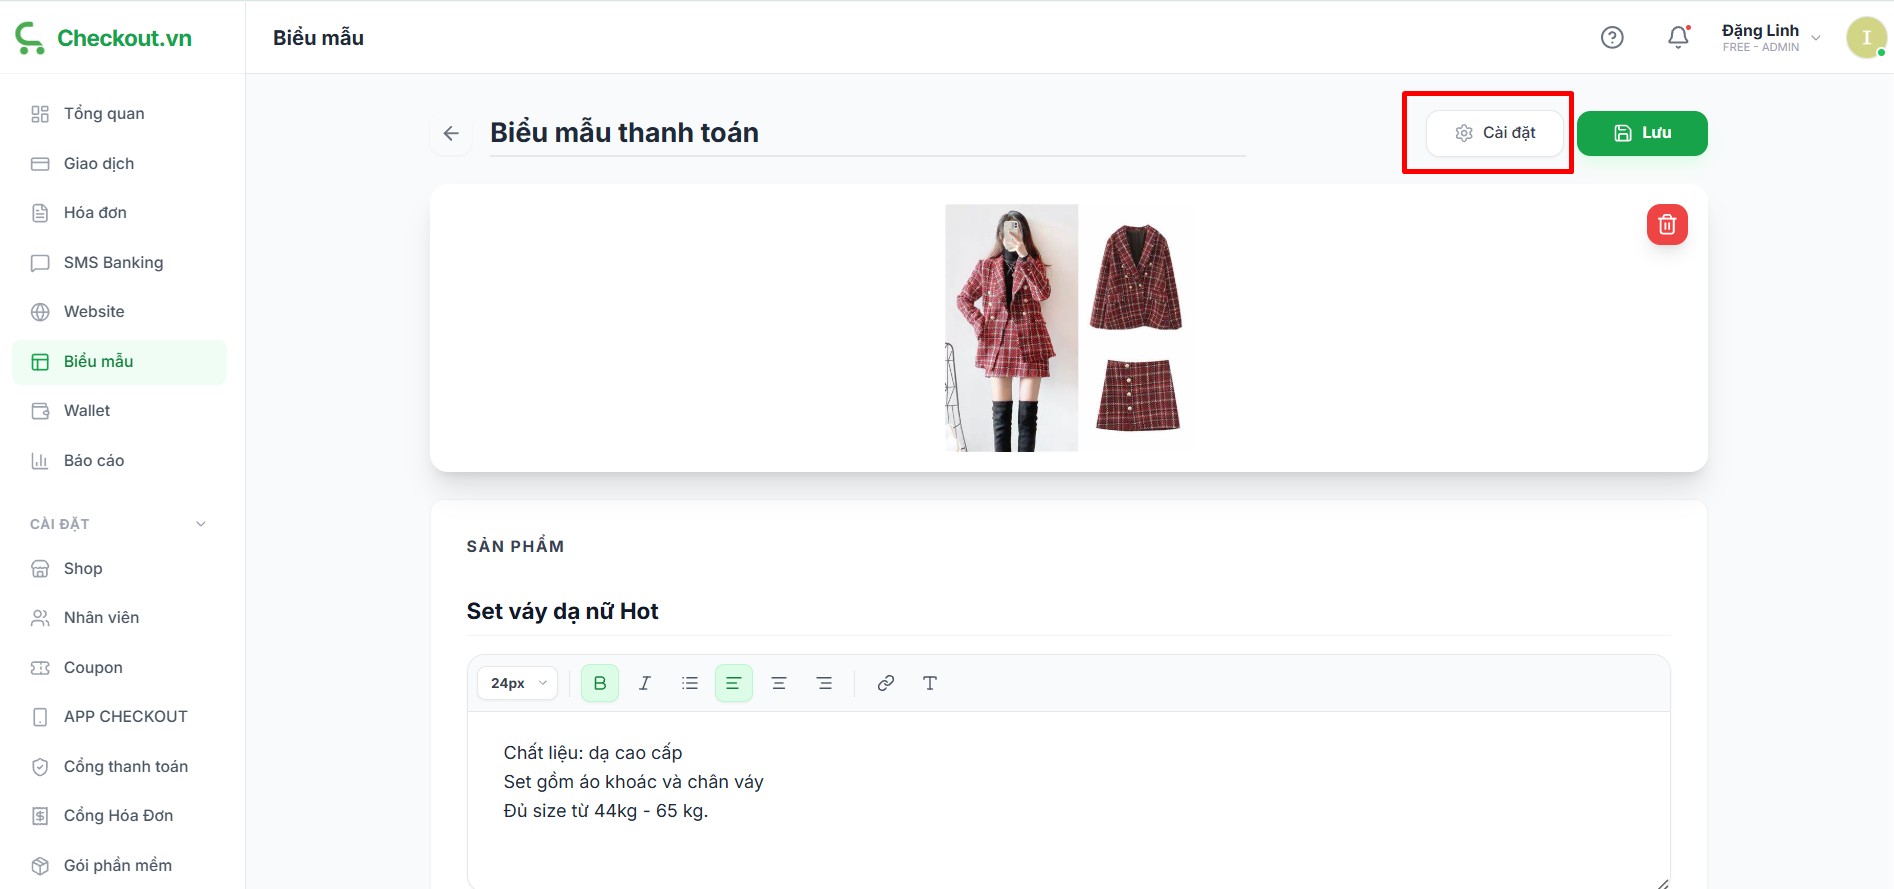The width and height of the screenshot is (1894, 889).
Task: Insert a bullet list in editor
Action: point(690,683)
